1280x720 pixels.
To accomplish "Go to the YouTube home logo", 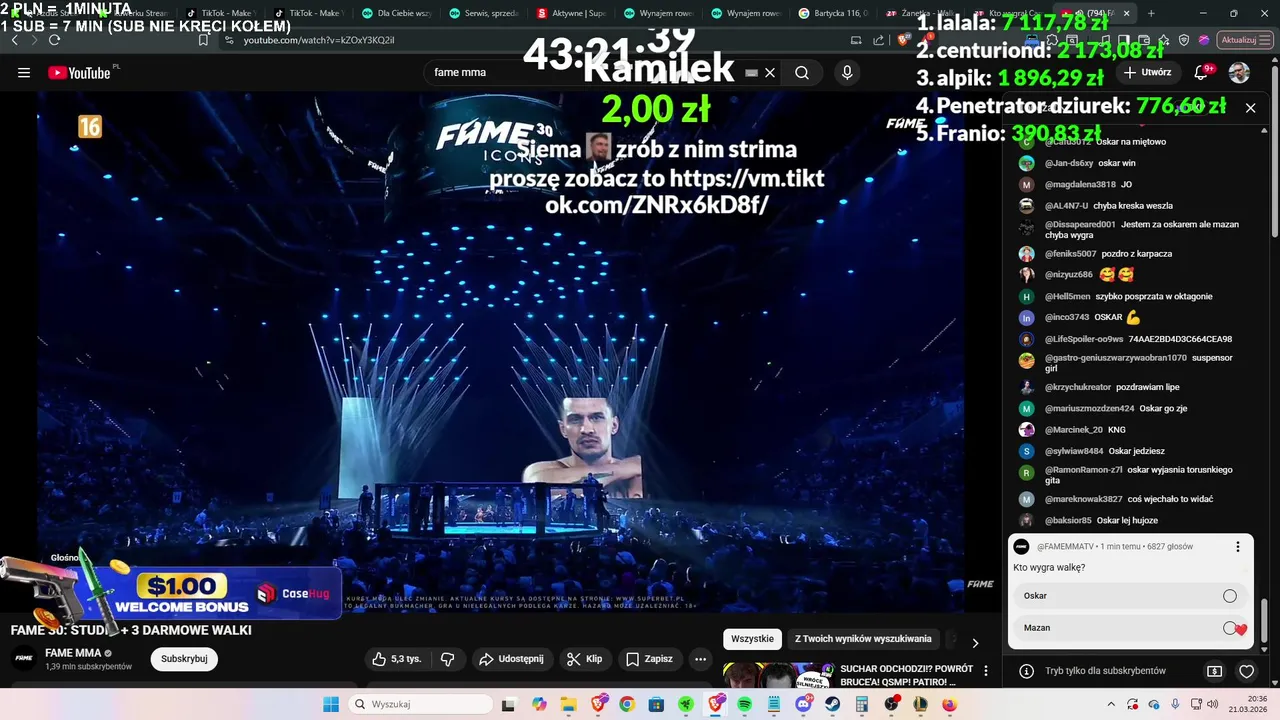I will coord(80,72).
